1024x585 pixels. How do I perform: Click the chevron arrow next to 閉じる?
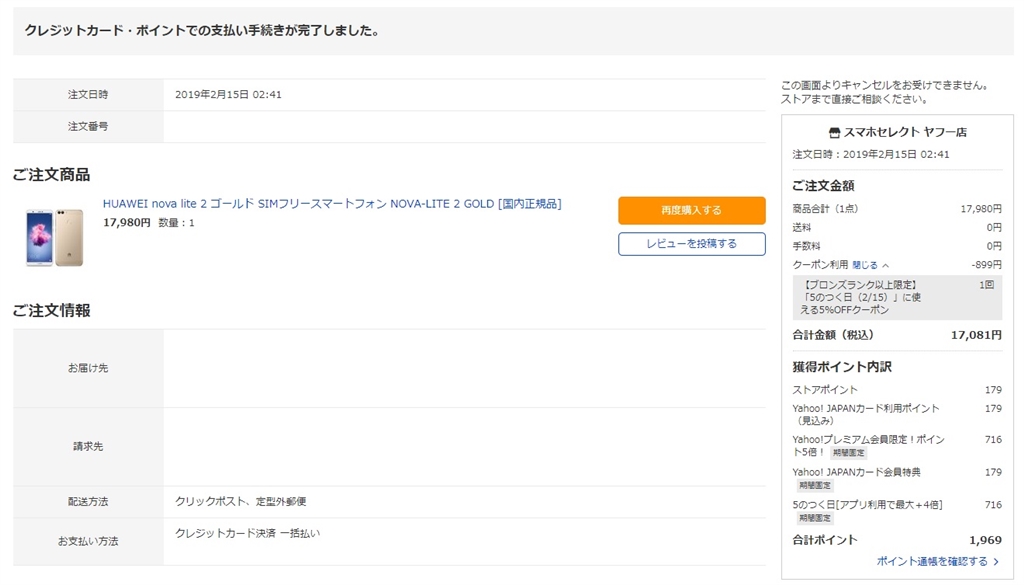click(886, 265)
